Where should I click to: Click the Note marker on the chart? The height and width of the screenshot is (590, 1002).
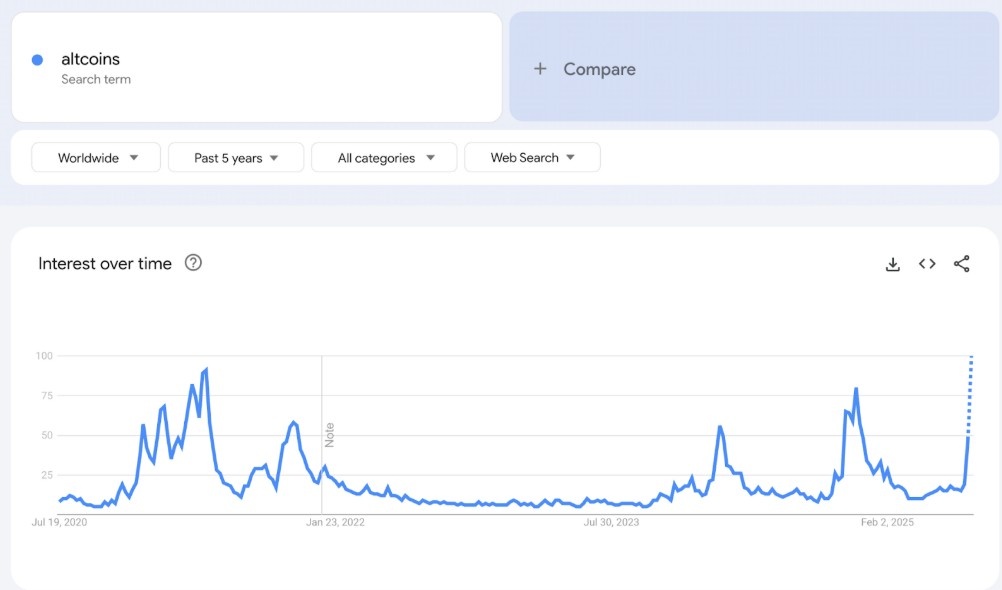click(329, 434)
